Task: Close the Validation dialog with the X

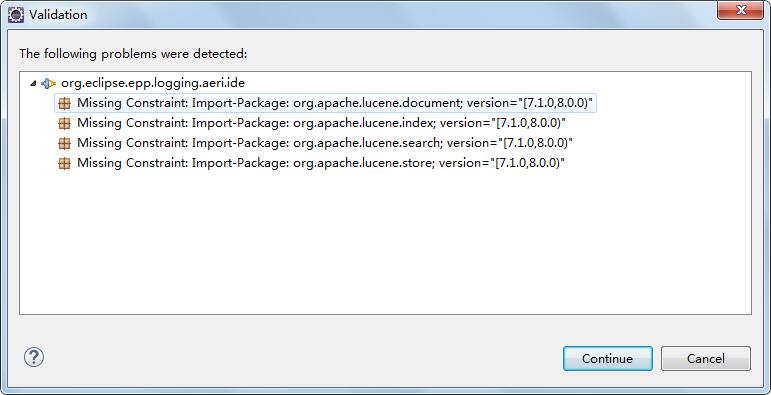Action: click(740, 10)
